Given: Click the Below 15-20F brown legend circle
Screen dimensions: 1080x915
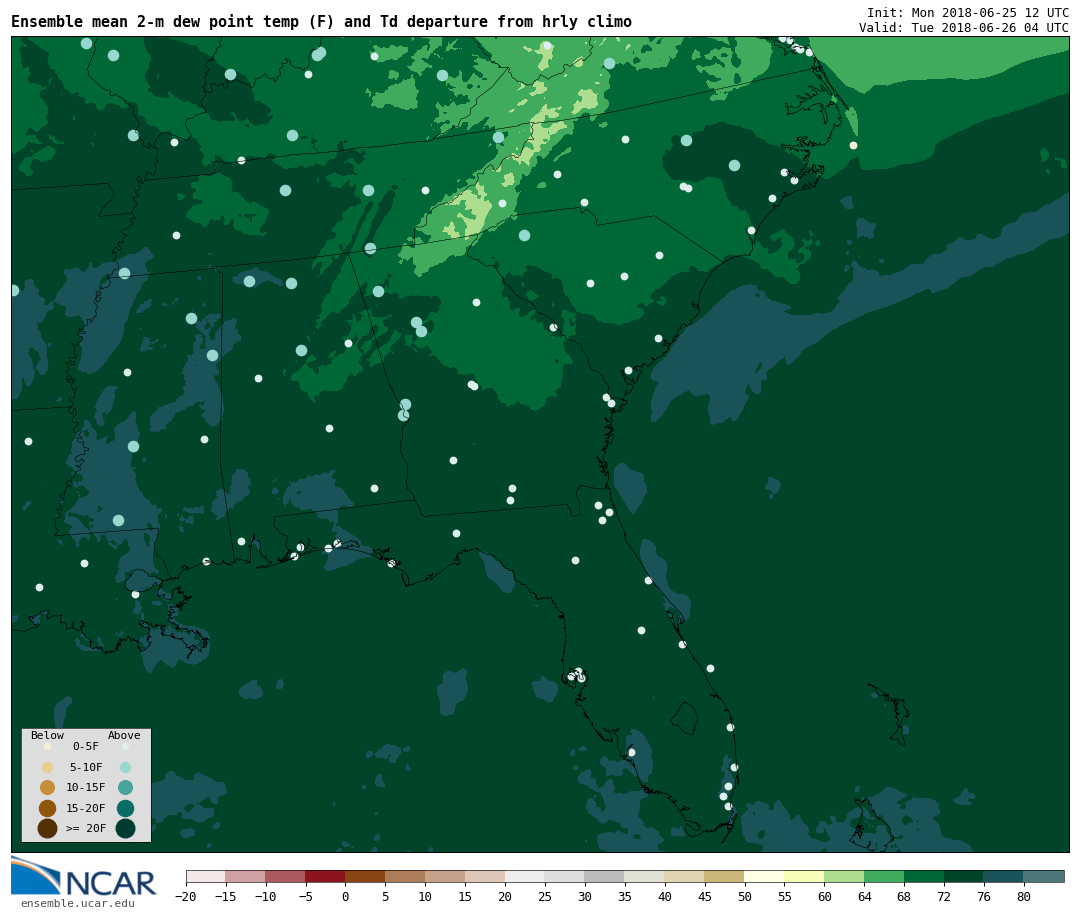Looking at the screenshot, I should point(48,808).
